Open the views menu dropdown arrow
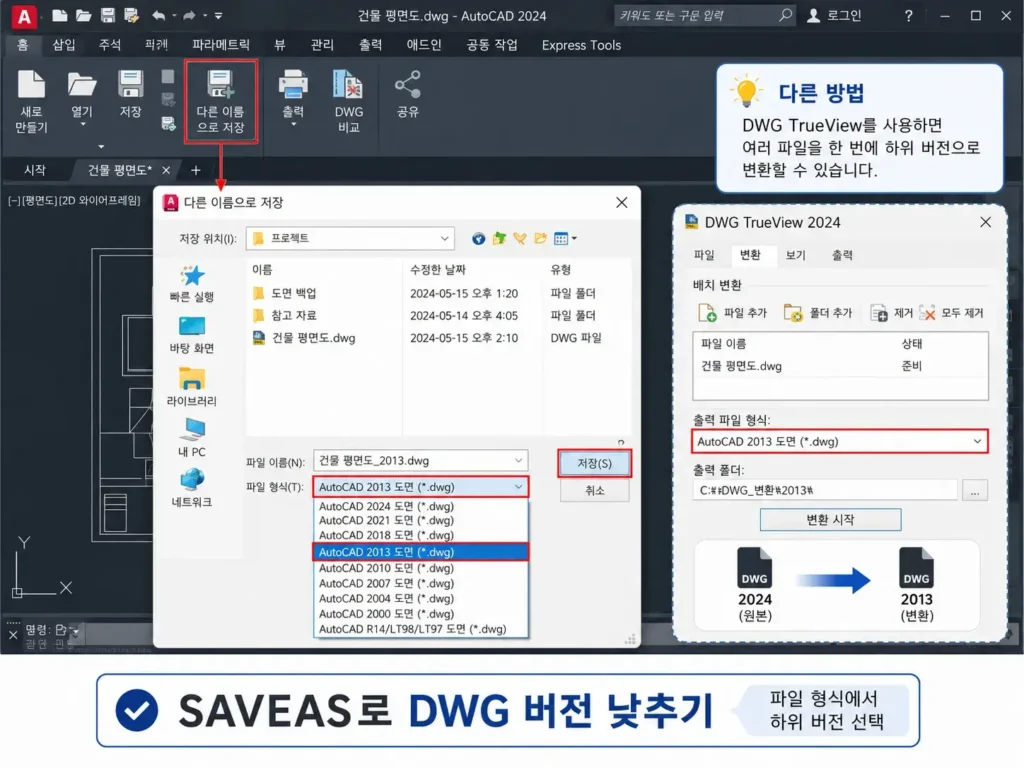Image resolution: width=1024 pixels, height=768 pixels. point(574,238)
